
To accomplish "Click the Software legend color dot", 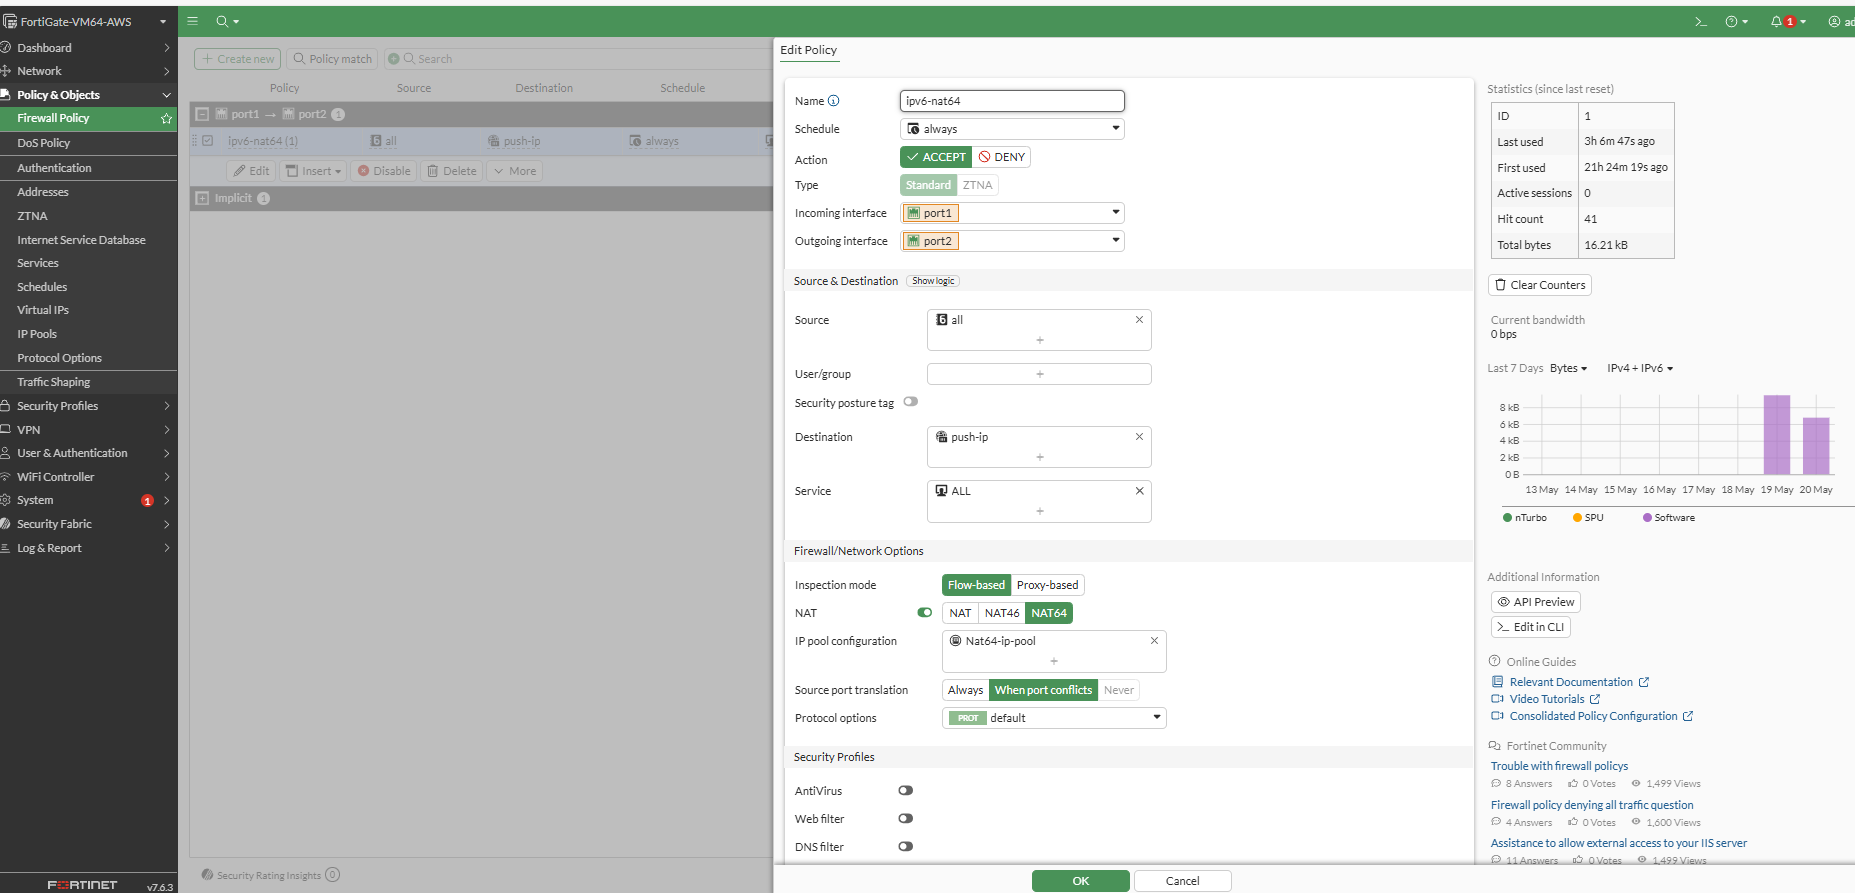I will [1647, 518].
